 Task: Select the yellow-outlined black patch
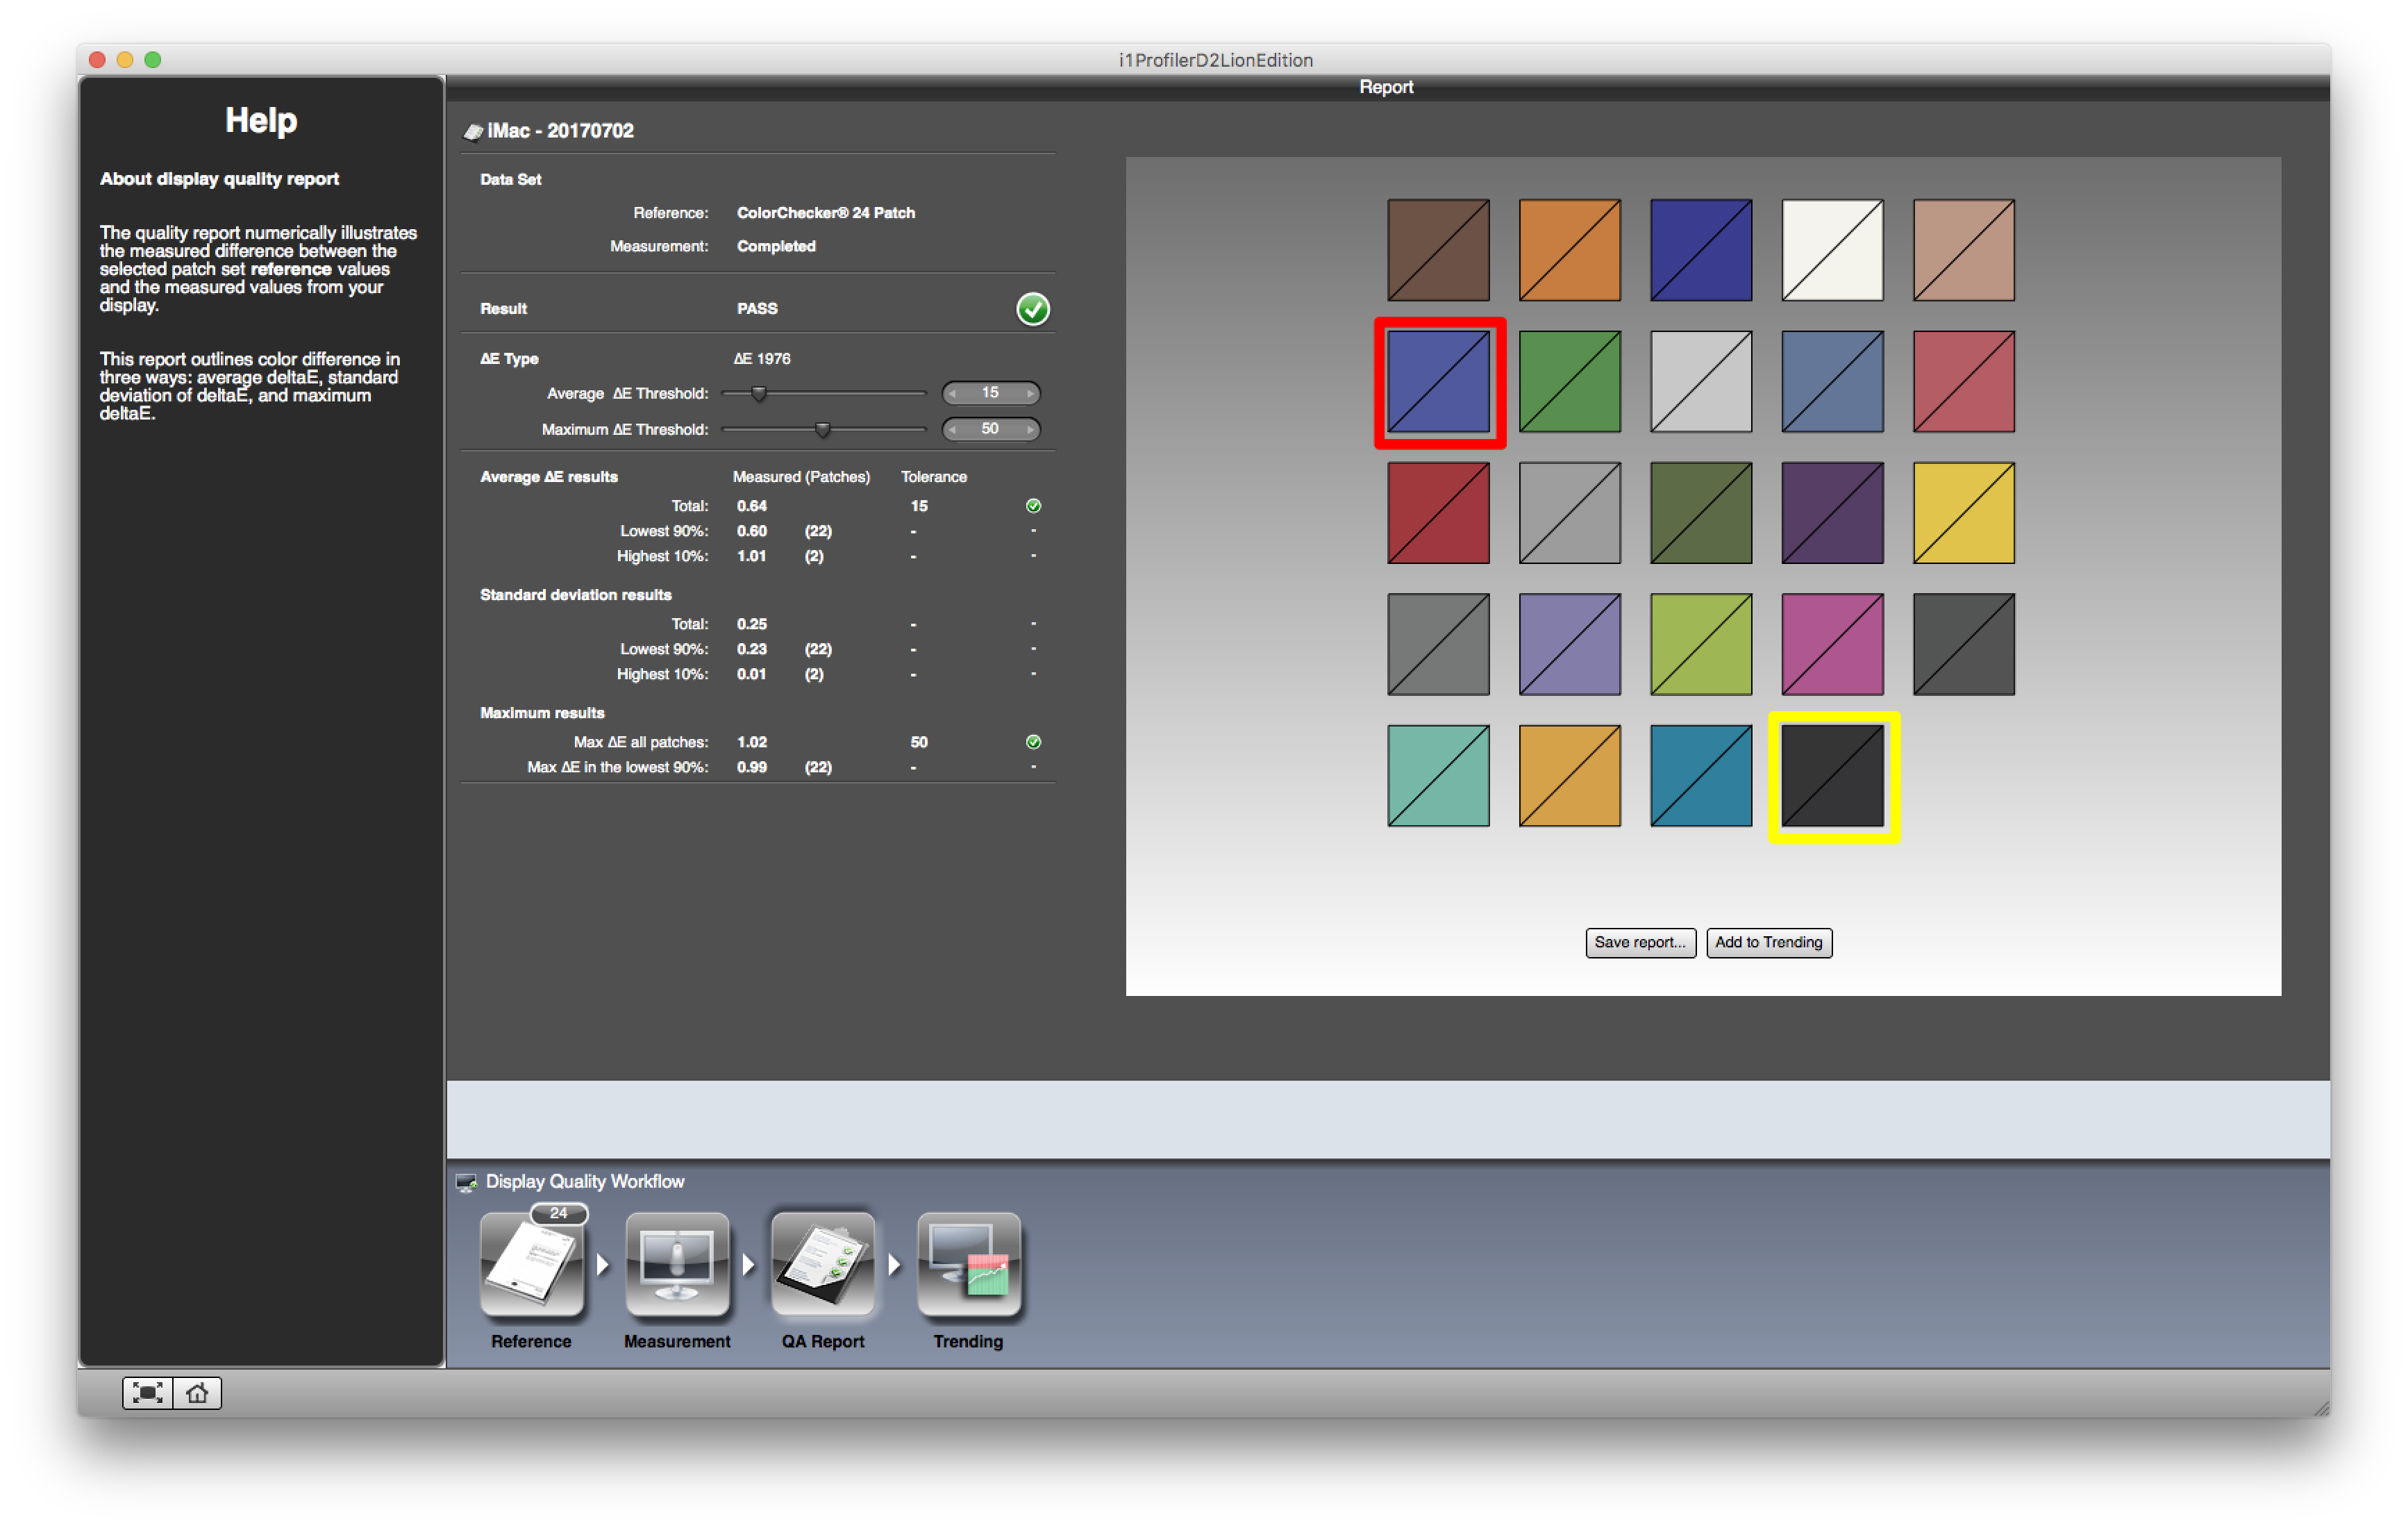[1832, 776]
